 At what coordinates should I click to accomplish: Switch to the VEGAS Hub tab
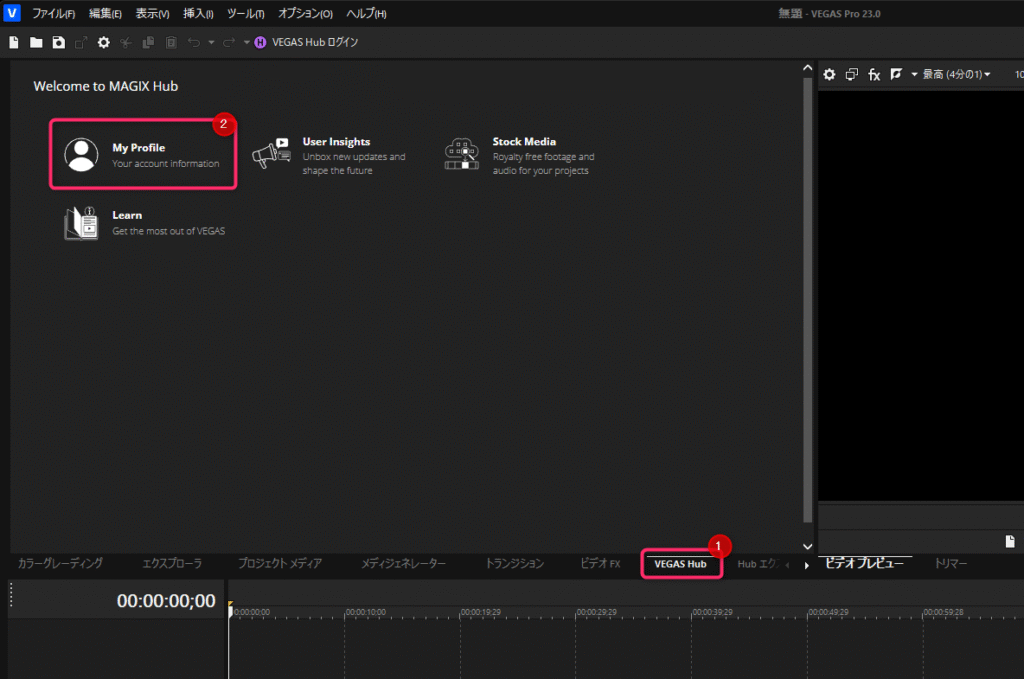680,565
